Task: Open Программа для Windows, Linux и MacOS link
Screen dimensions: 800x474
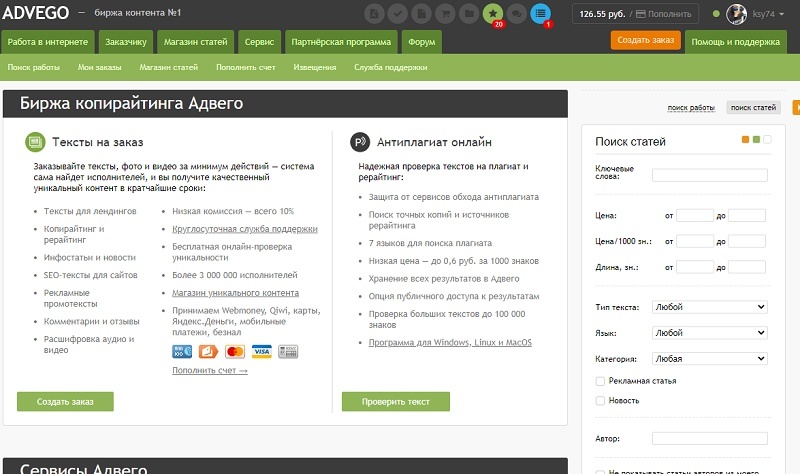Action: click(x=450, y=342)
